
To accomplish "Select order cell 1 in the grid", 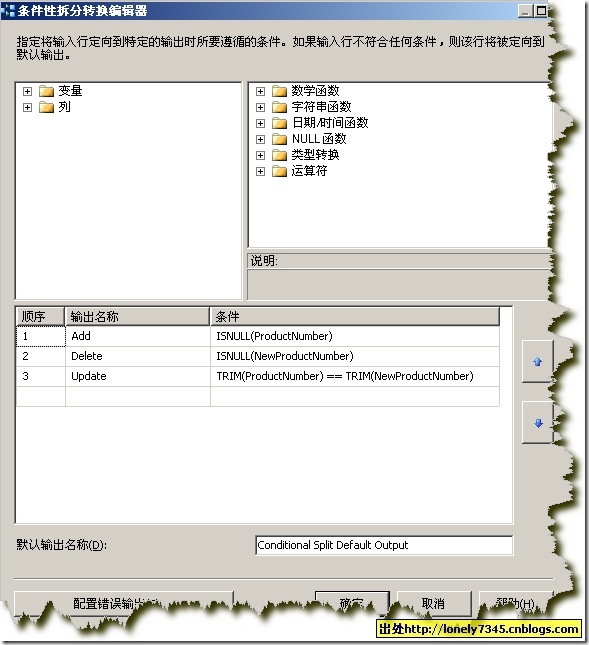I will point(40,336).
